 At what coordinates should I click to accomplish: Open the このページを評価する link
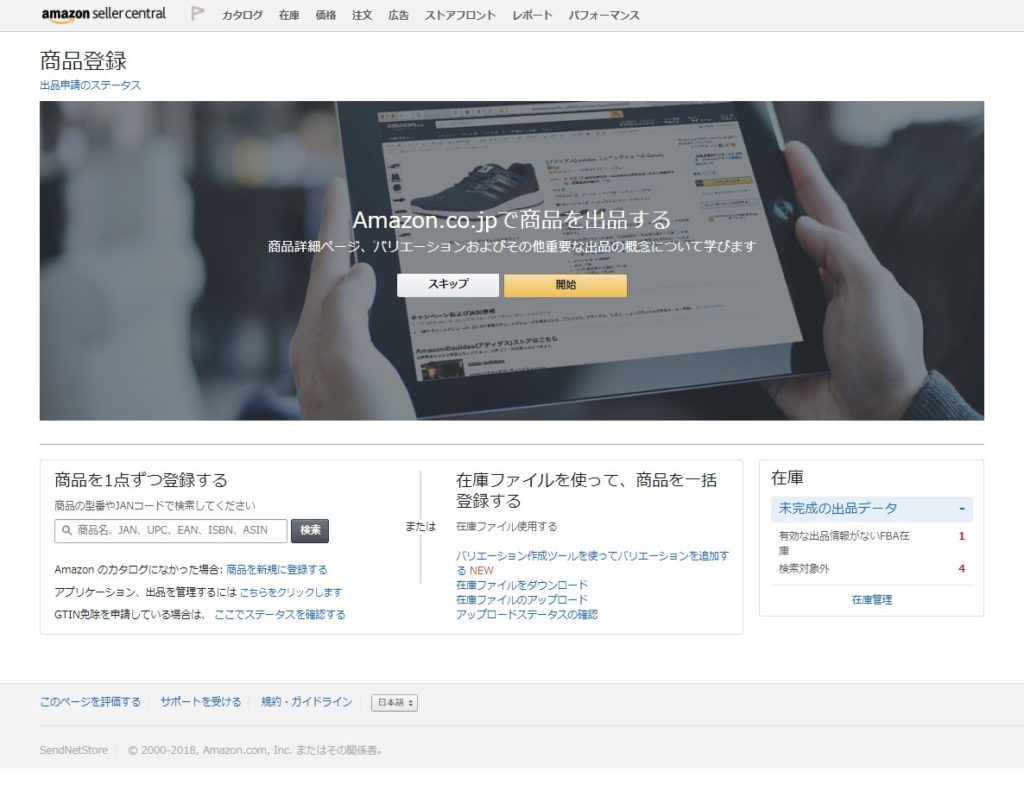[90, 702]
